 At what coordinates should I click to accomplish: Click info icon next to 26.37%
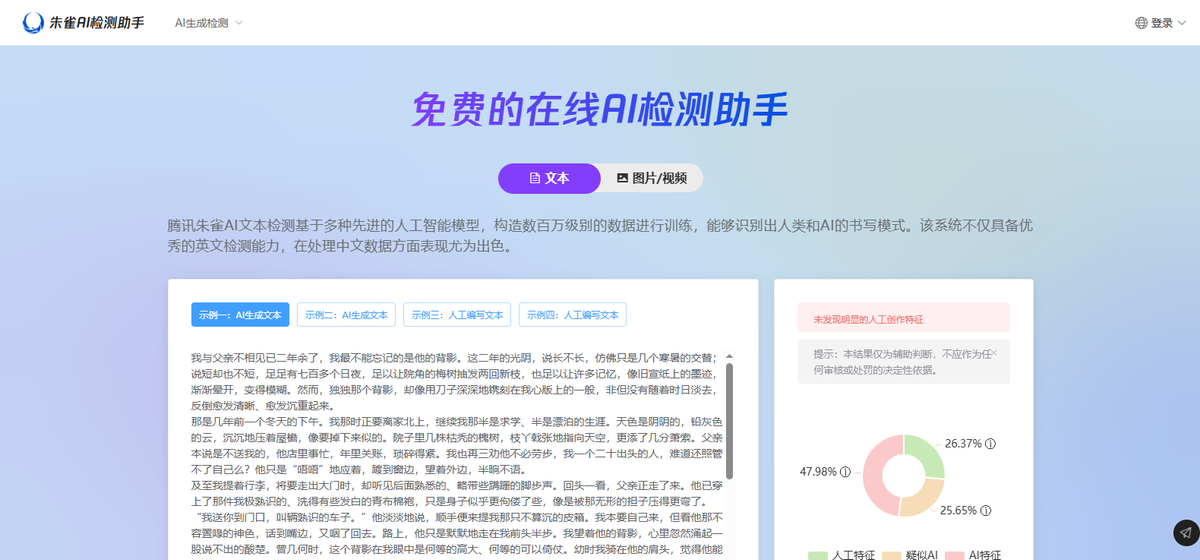click(990, 443)
